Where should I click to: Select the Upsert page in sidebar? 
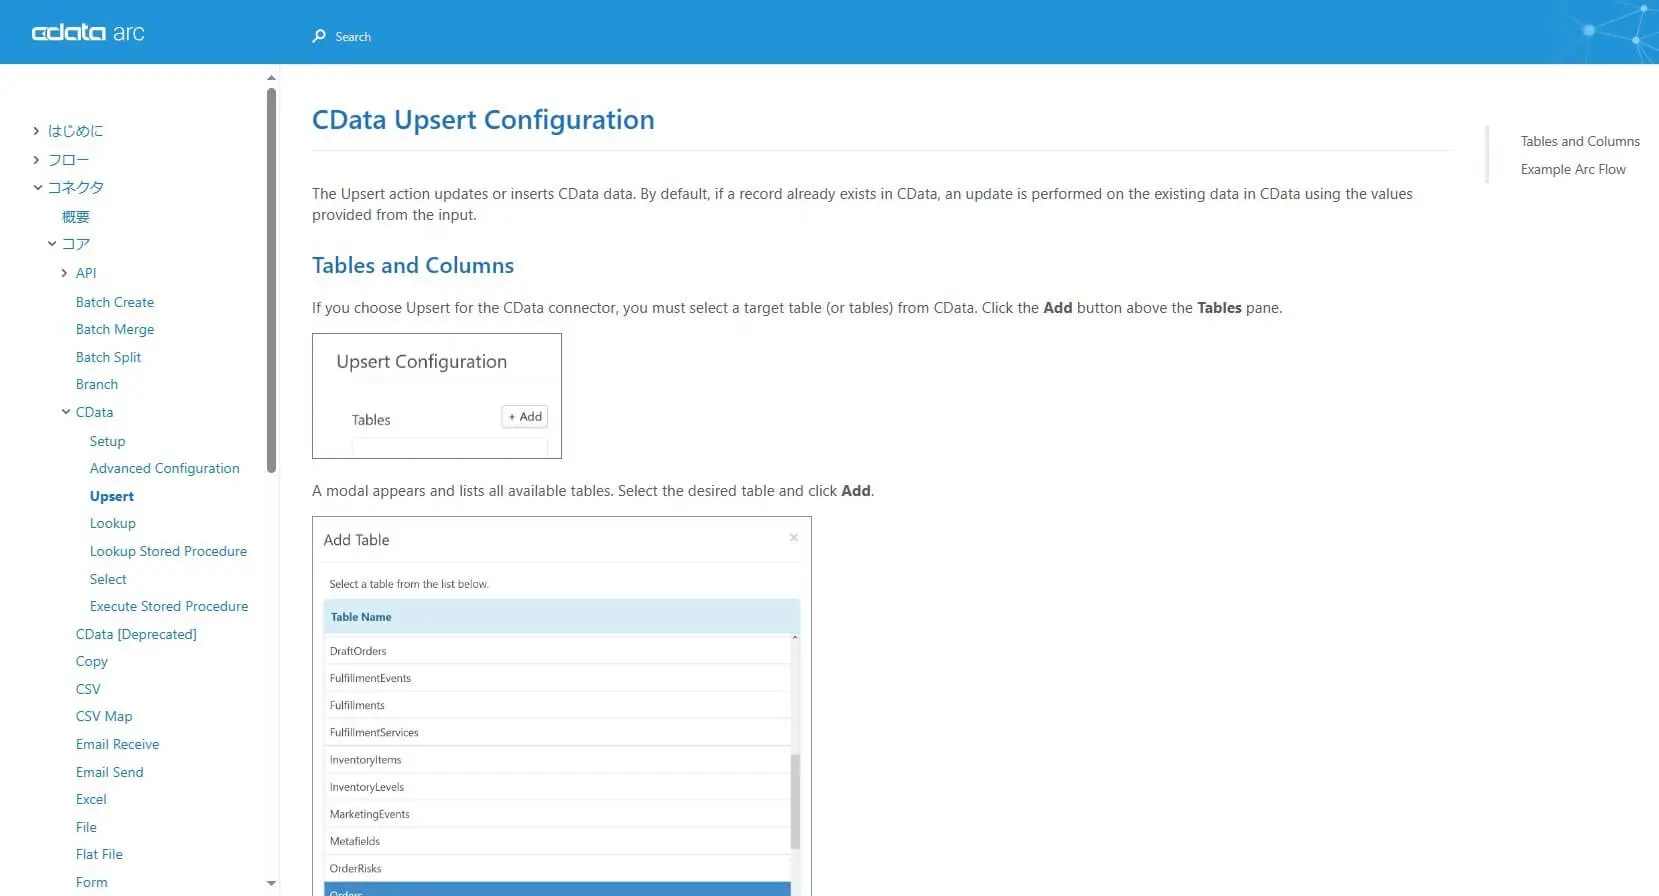coord(112,496)
